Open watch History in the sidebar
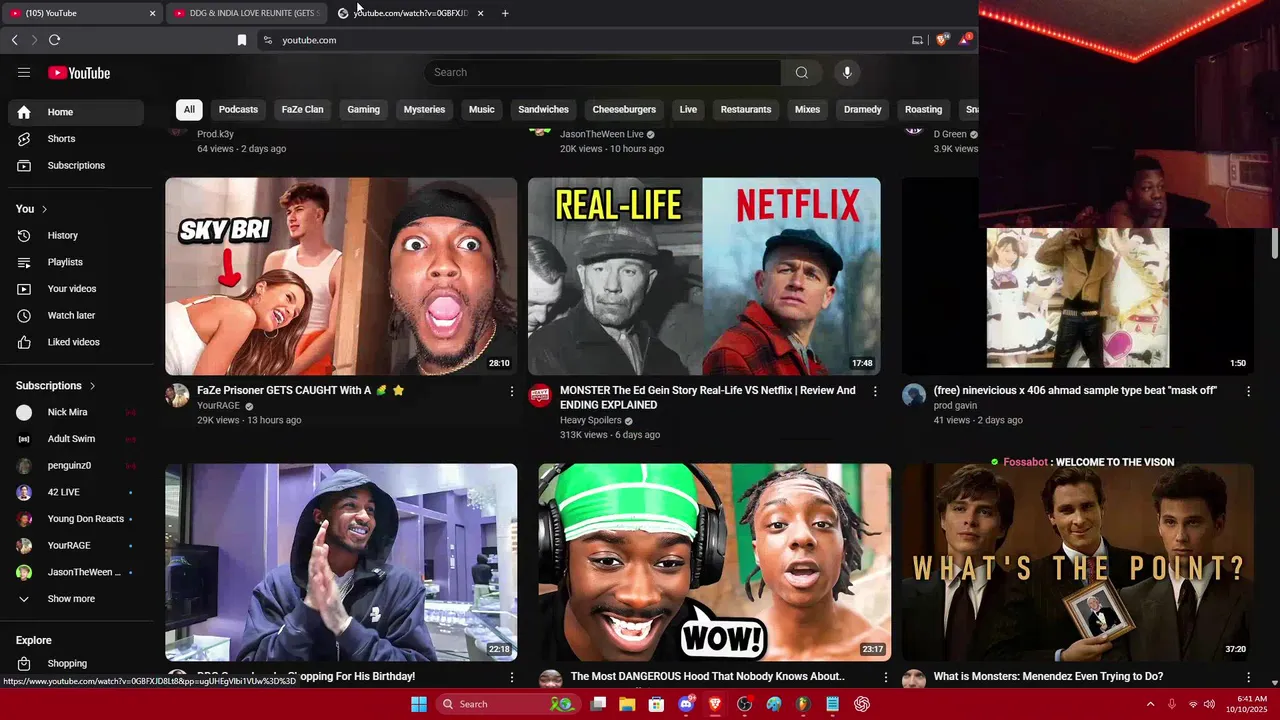This screenshot has width=1280, height=720. click(x=76, y=235)
